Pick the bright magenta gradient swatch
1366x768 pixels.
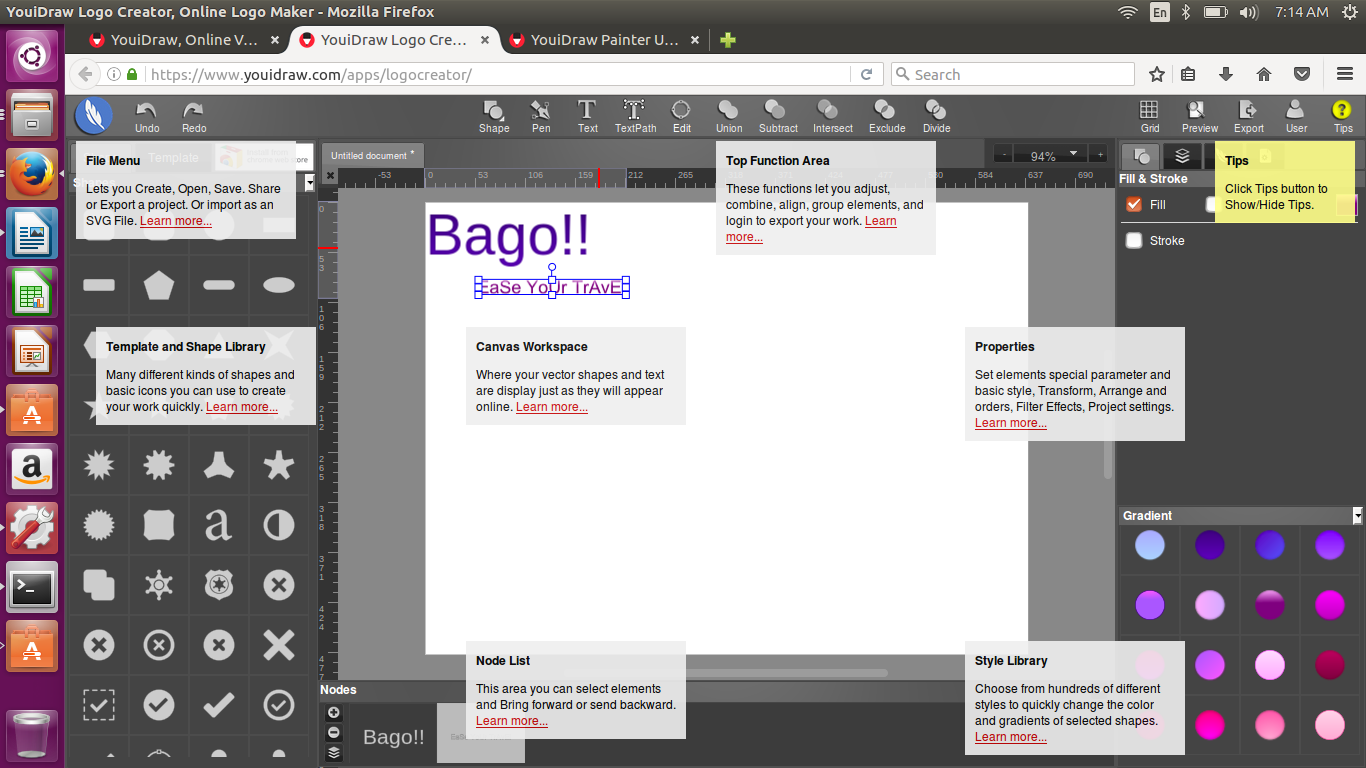(x=1330, y=605)
